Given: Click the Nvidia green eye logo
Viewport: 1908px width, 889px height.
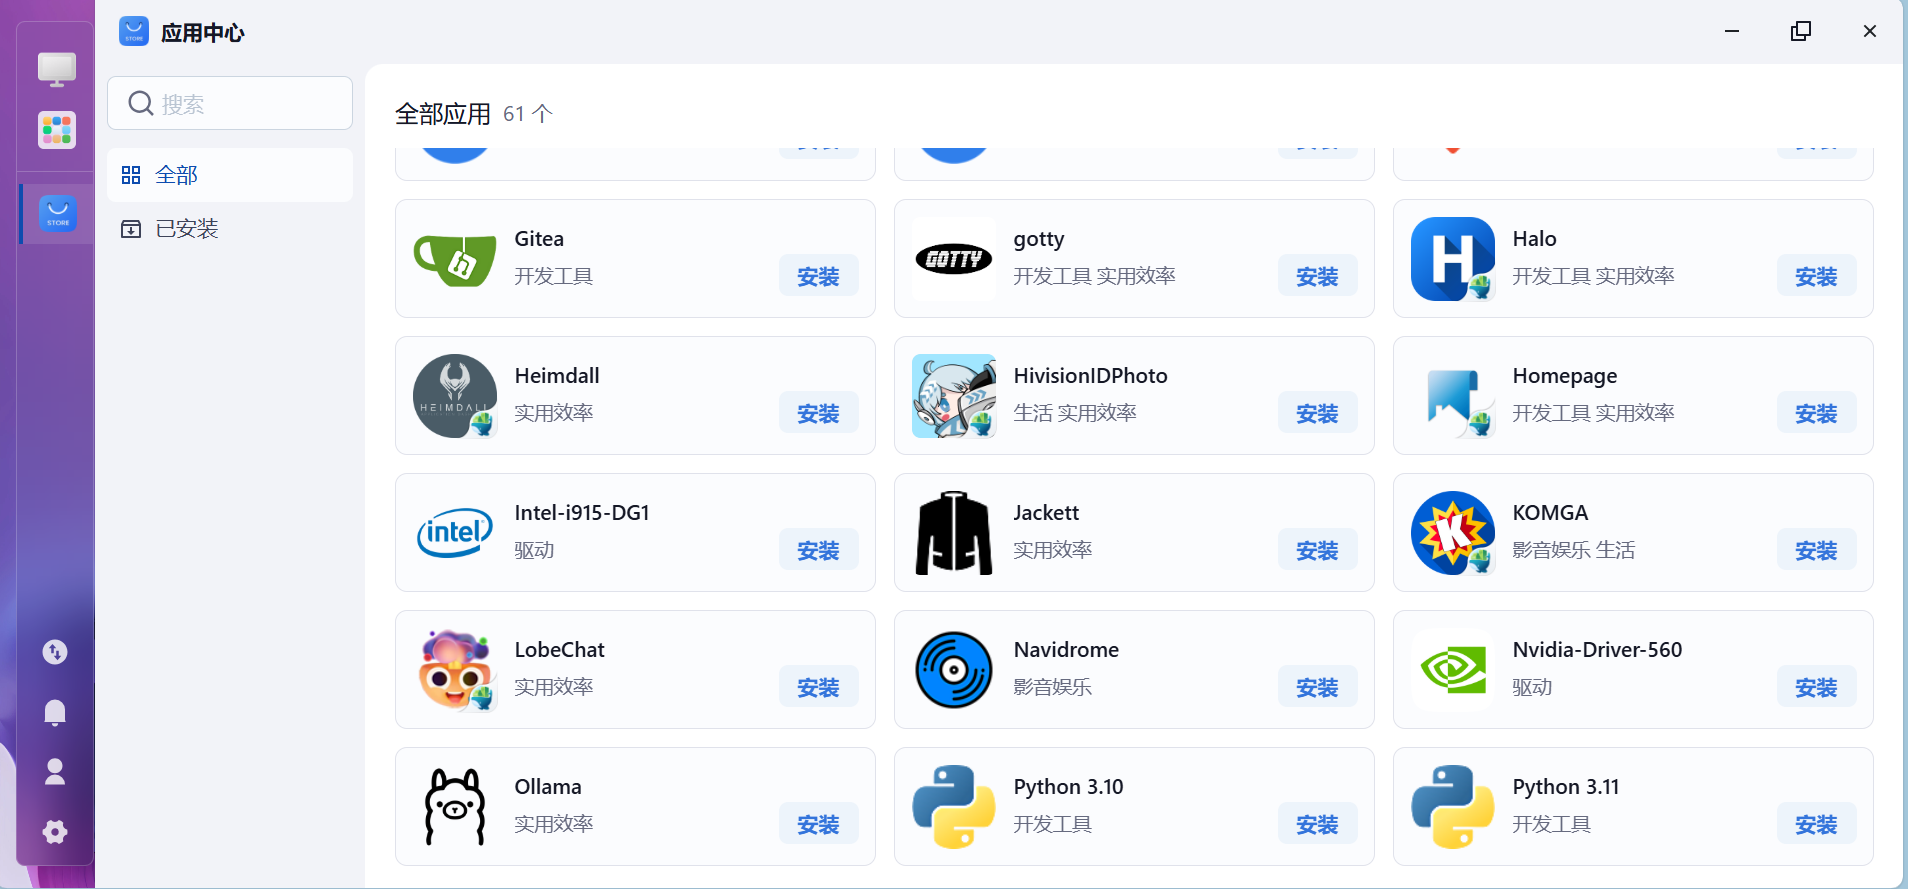Looking at the screenshot, I should point(1453,670).
